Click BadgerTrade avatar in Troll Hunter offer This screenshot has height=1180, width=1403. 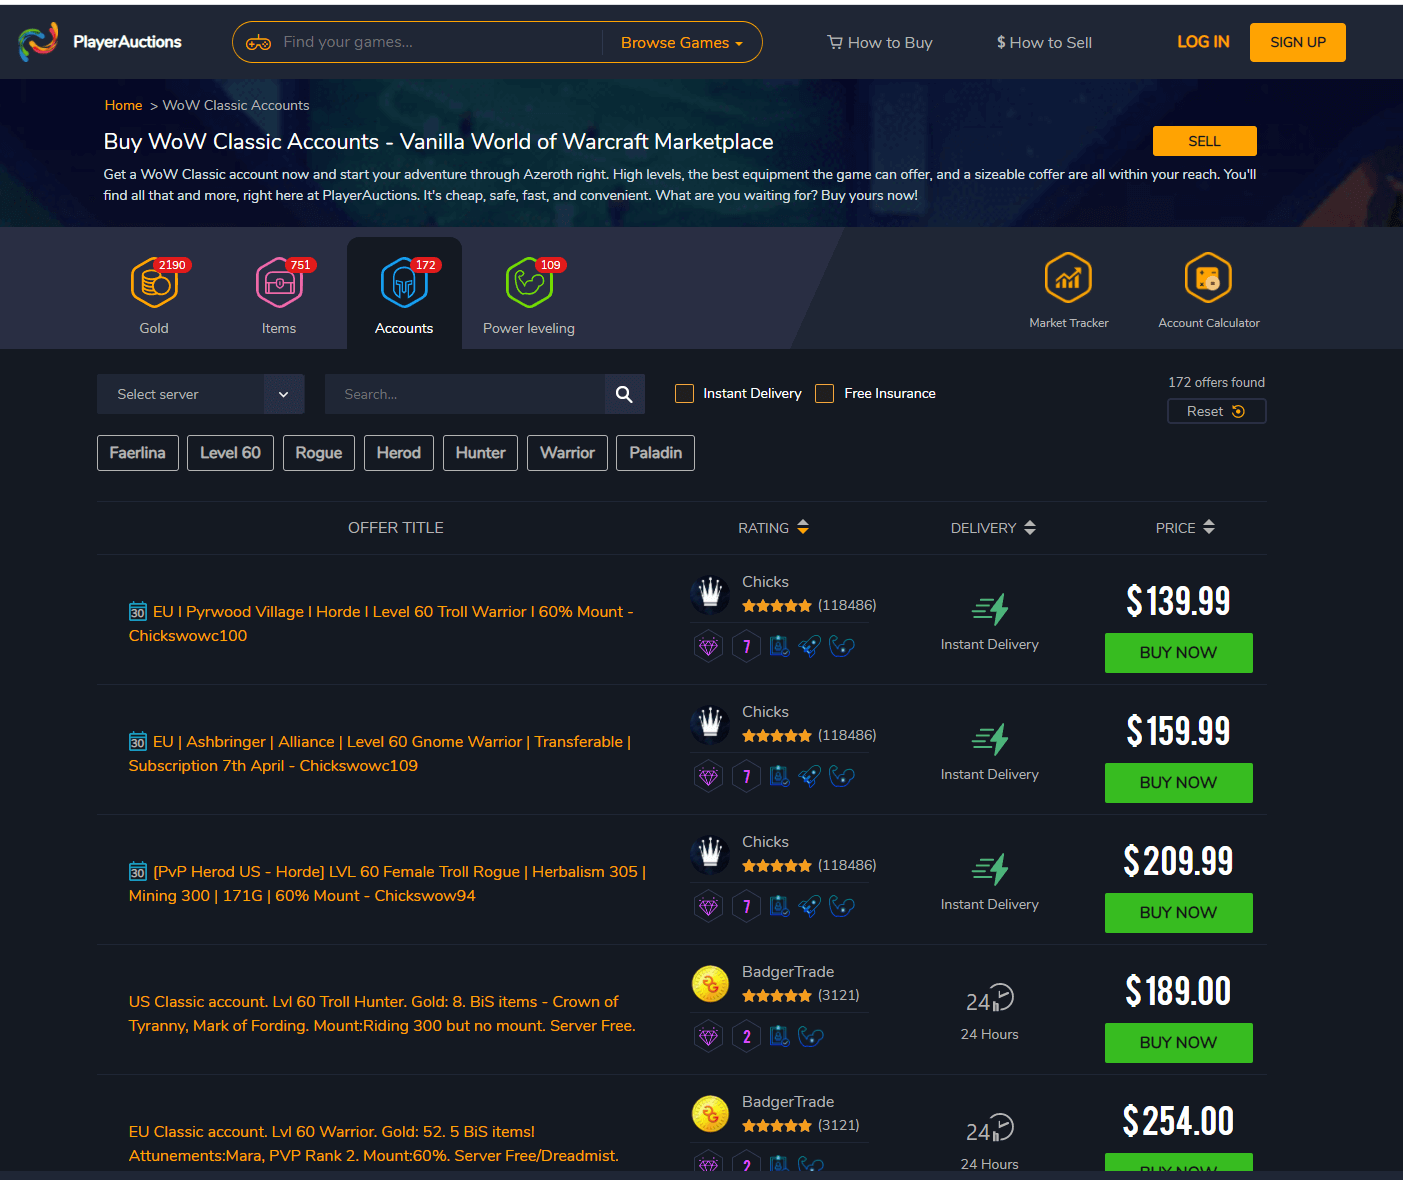click(x=710, y=984)
